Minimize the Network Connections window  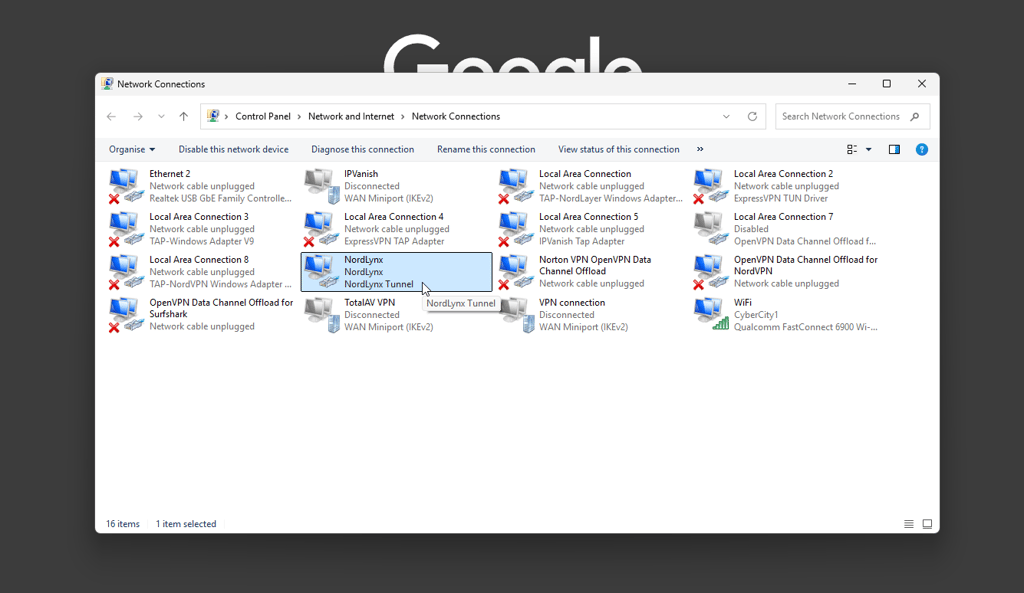point(852,84)
